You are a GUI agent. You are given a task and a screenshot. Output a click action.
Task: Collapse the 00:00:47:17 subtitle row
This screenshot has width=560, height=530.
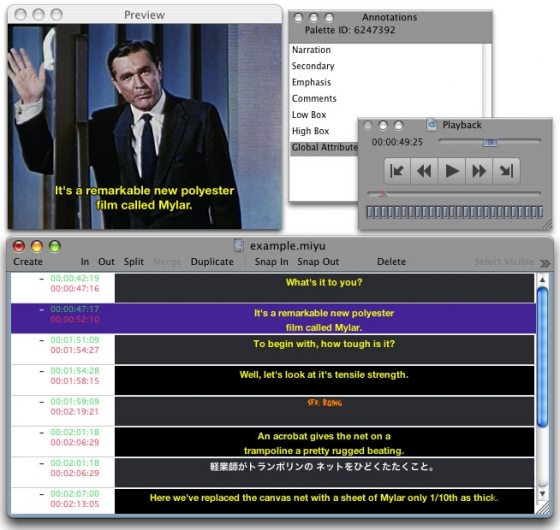(42, 310)
